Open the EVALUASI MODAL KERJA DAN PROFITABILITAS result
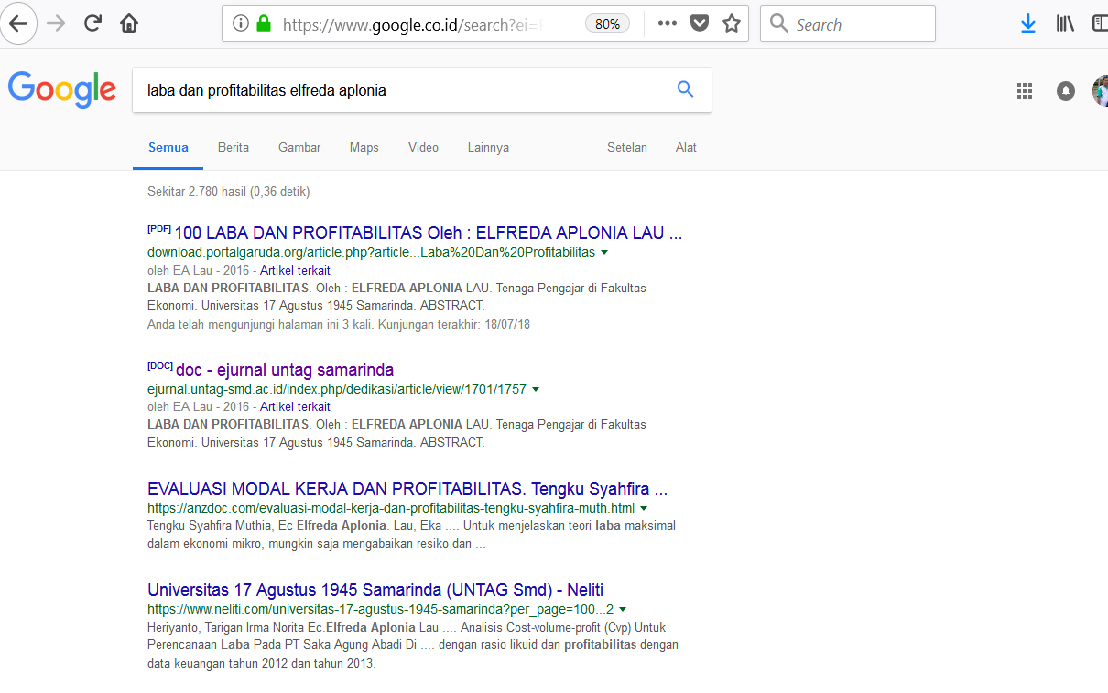1108x693 pixels. click(x=407, y=490)
